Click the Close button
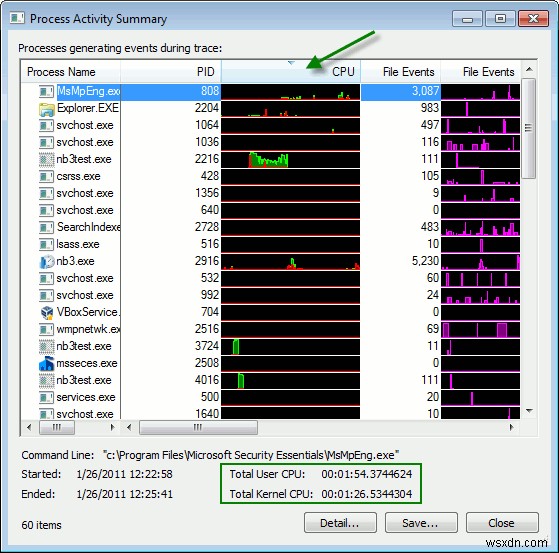Screen dimensions: 559x553 [502, 523]
